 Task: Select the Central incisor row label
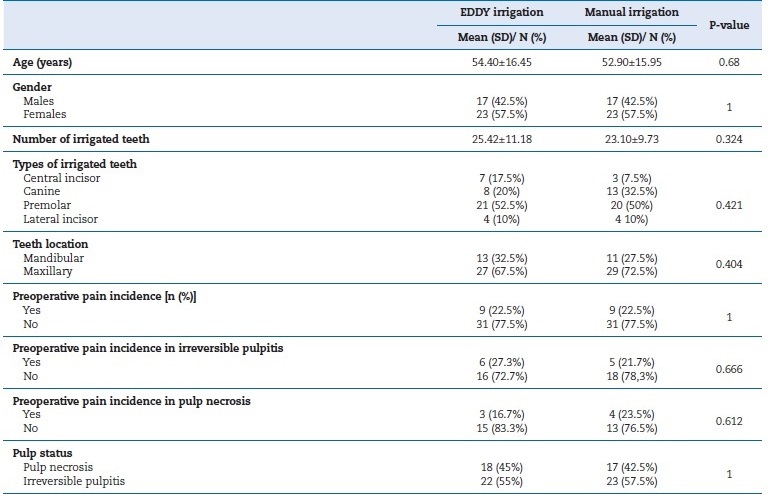61,178
